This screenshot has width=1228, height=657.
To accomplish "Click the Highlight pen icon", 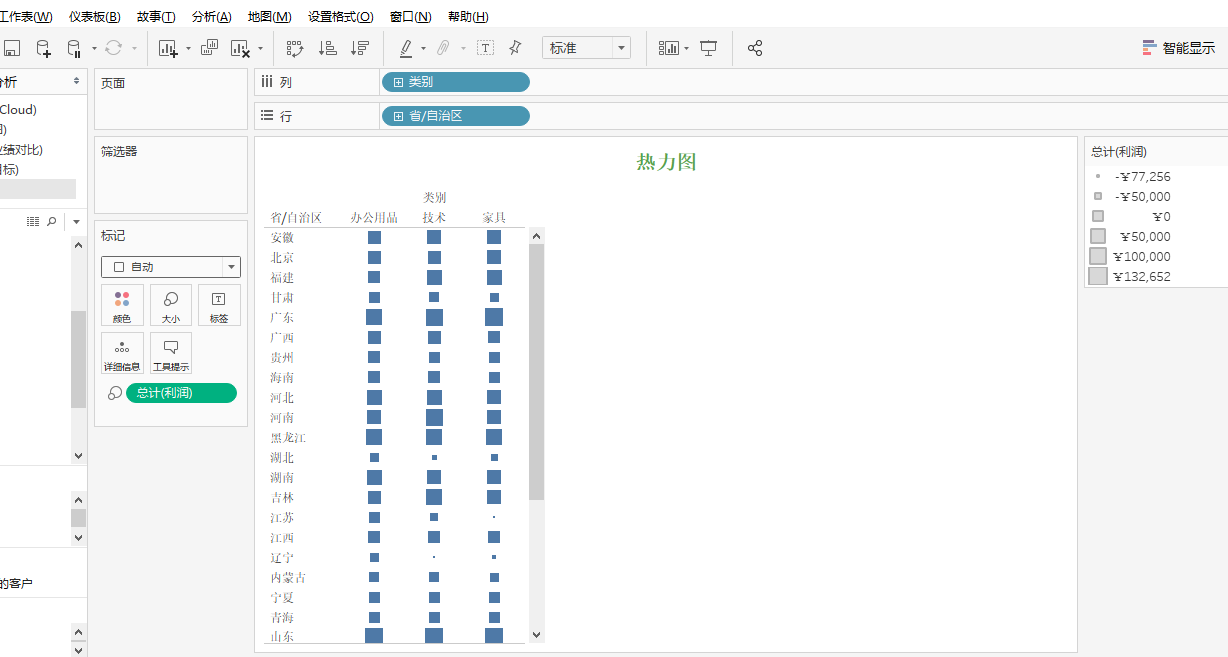I will pyautogui.click(x=406, y=48).
